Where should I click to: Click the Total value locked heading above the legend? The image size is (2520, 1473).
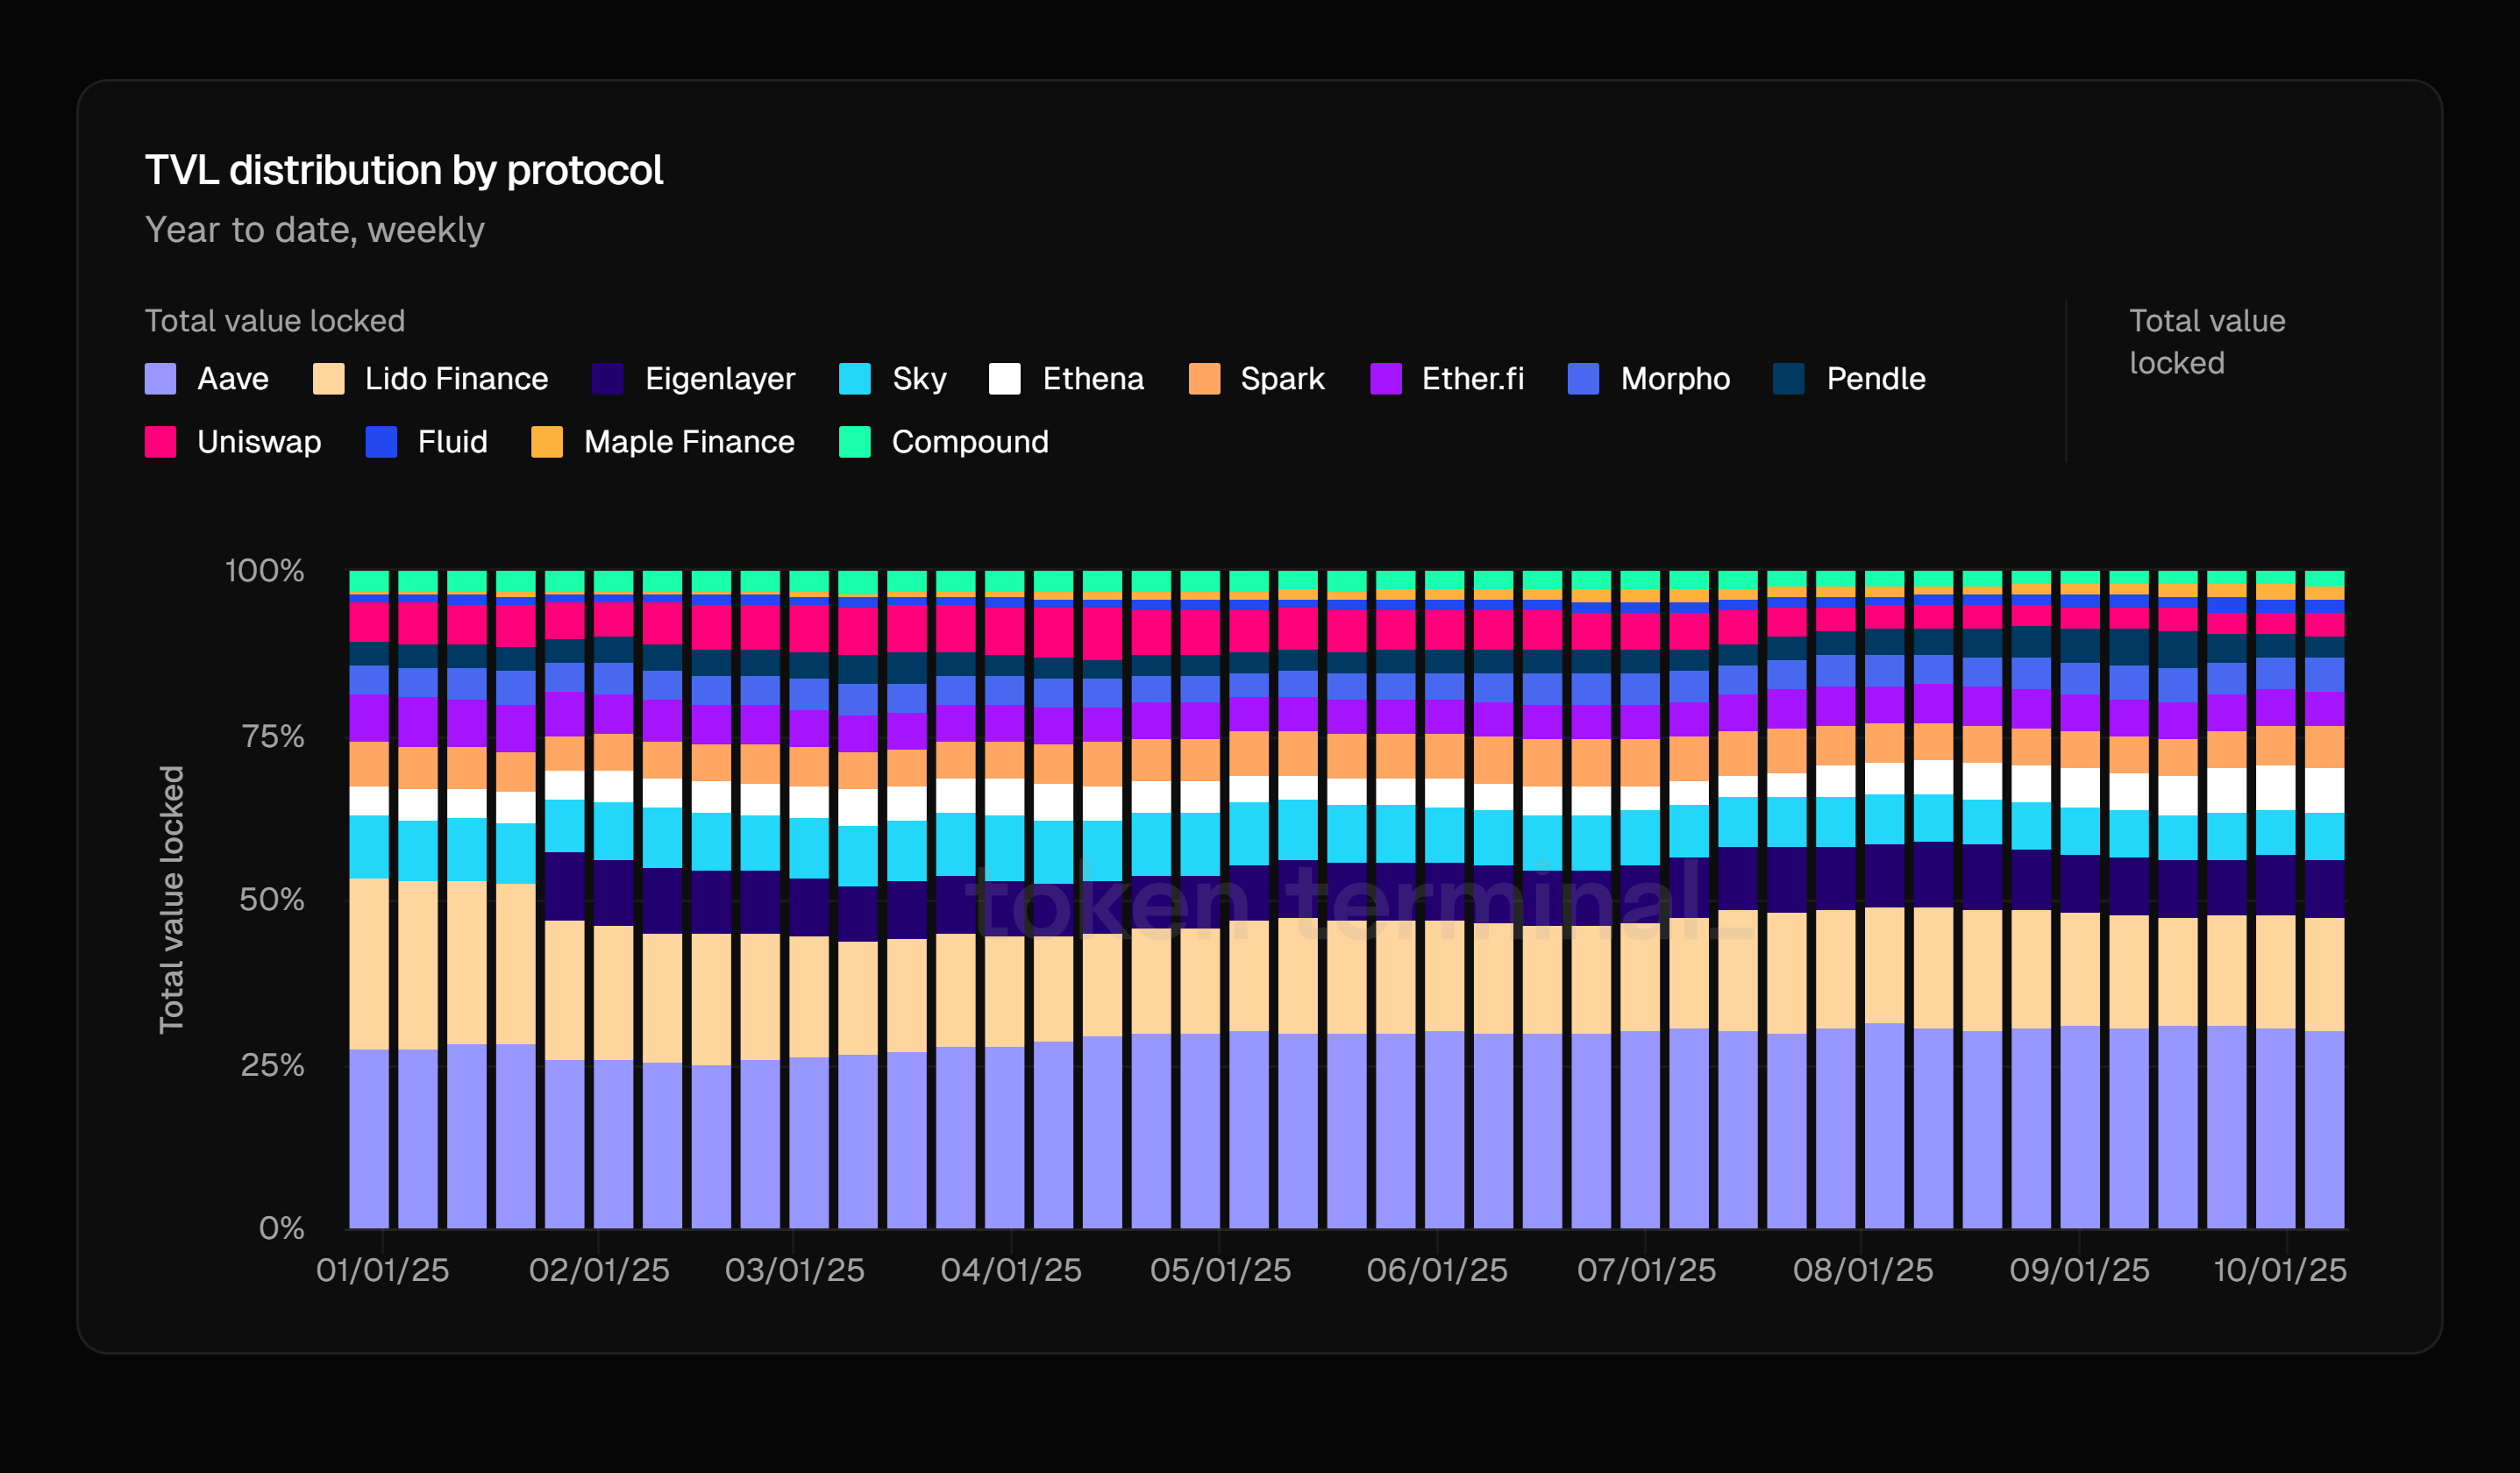[275, 321]
